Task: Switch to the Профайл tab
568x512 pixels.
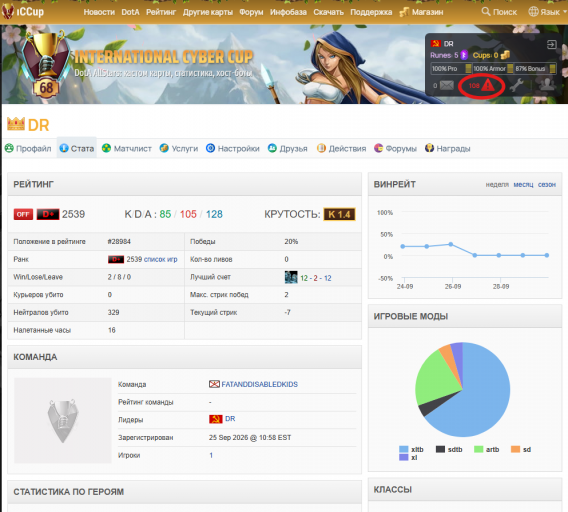Action: click(28, 149)
